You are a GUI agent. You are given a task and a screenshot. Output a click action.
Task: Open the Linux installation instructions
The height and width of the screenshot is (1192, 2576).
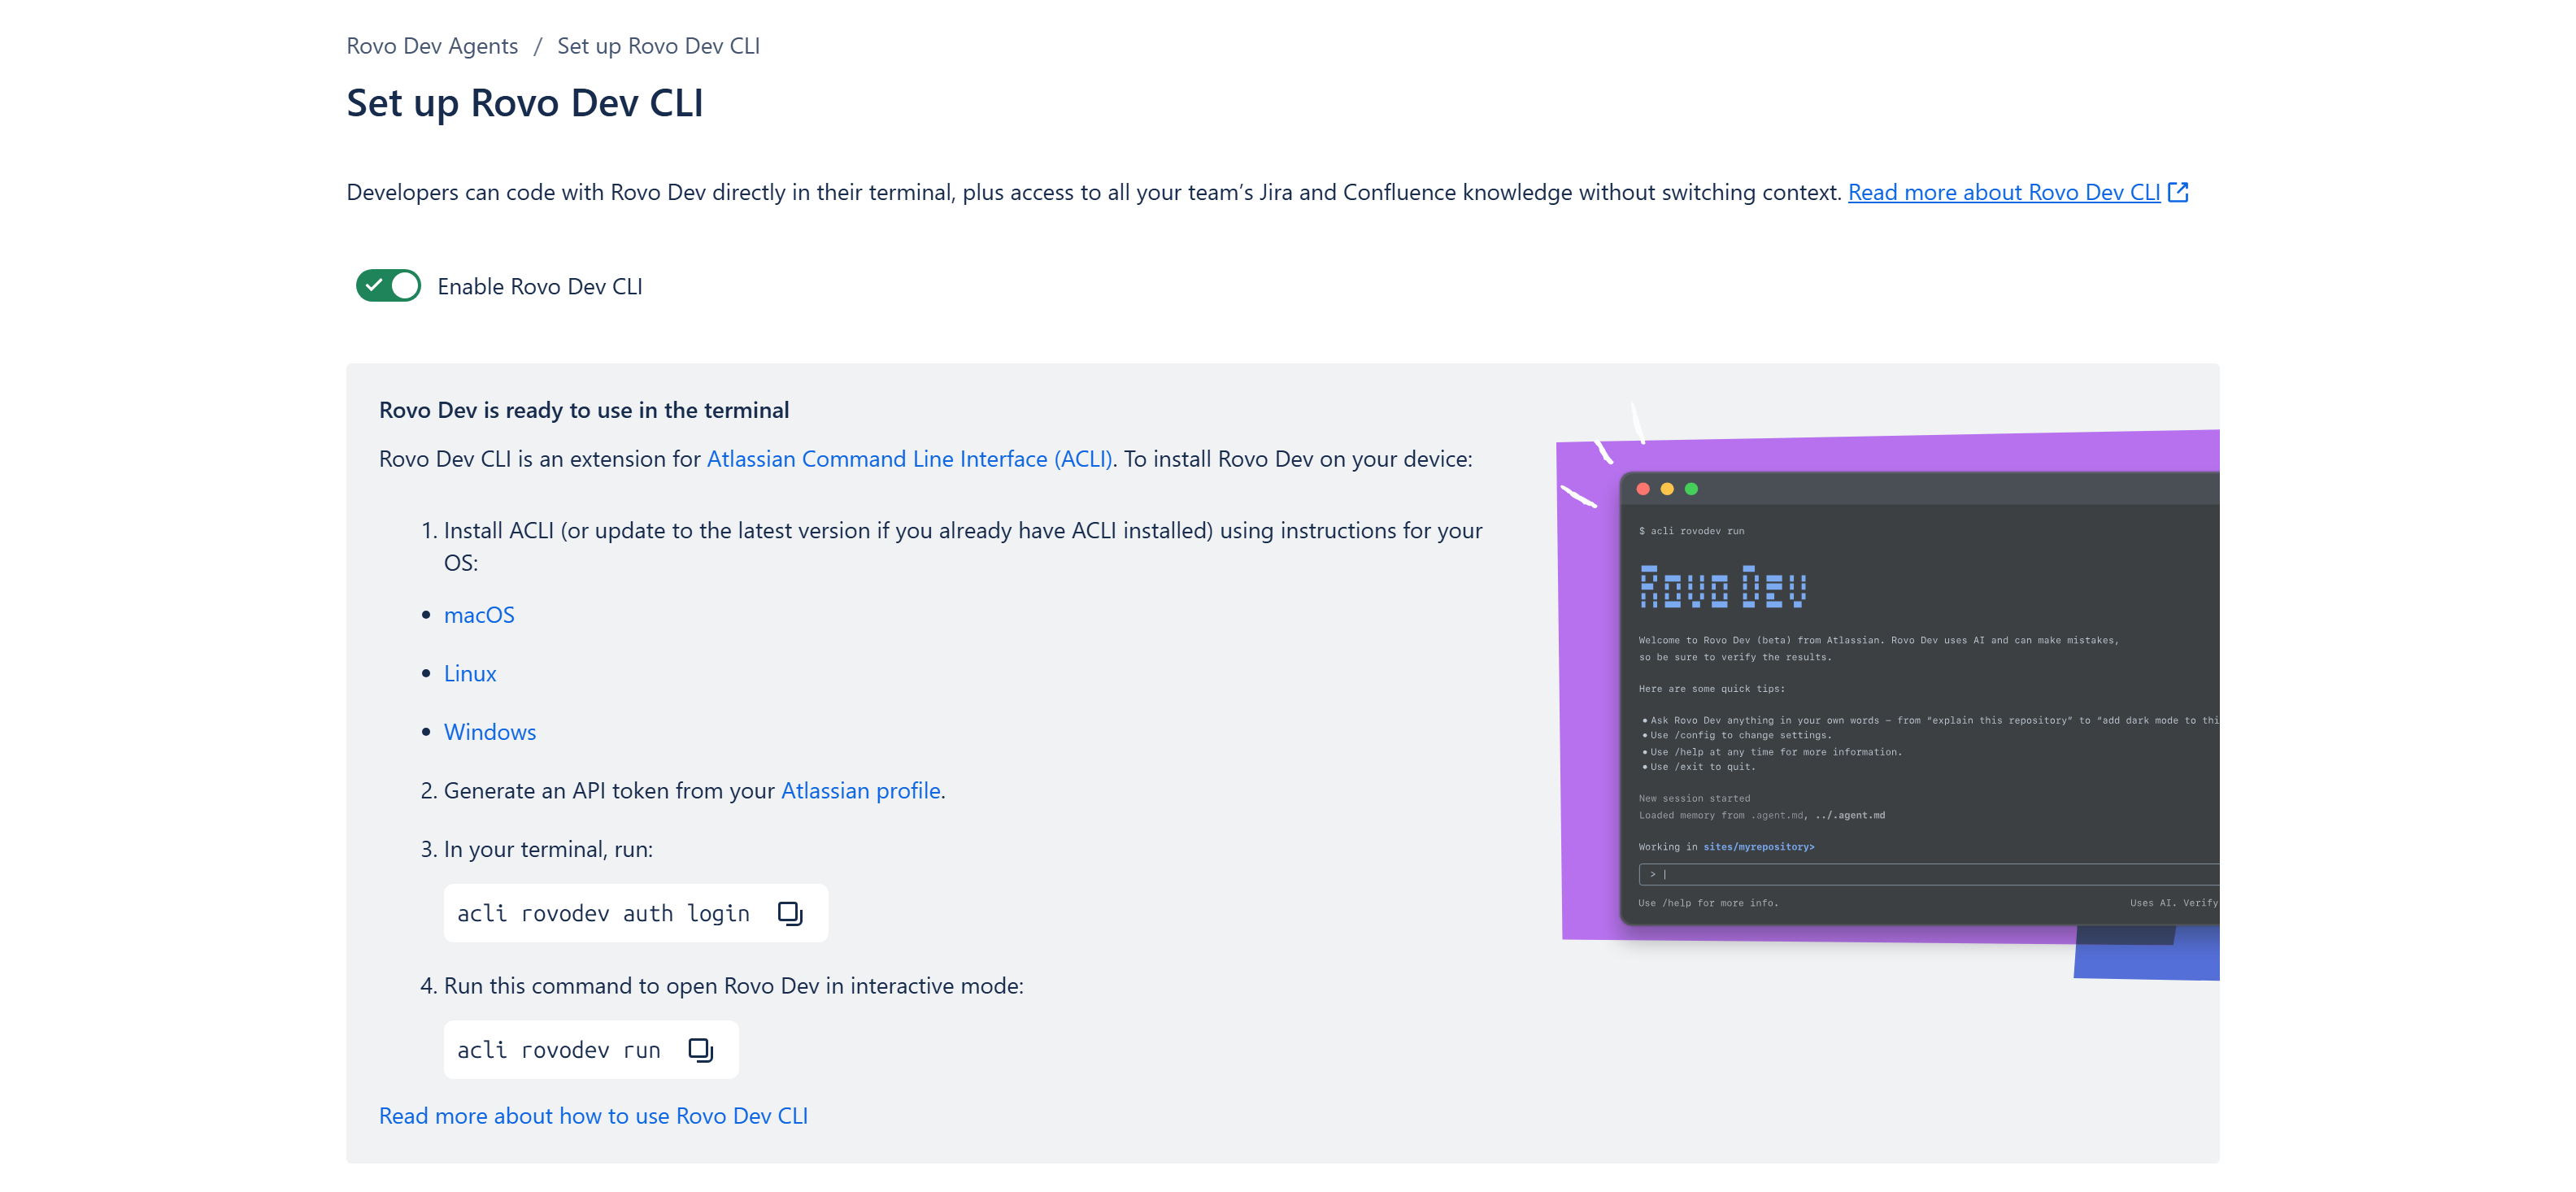pos(469,673)
